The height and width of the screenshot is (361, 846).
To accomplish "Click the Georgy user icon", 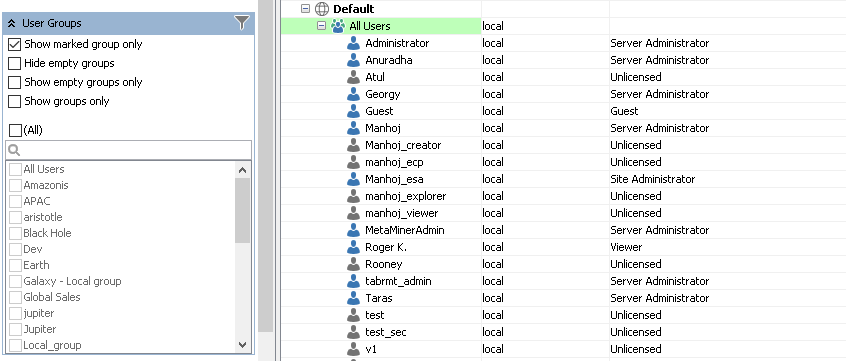I will (x=353, y=94).
